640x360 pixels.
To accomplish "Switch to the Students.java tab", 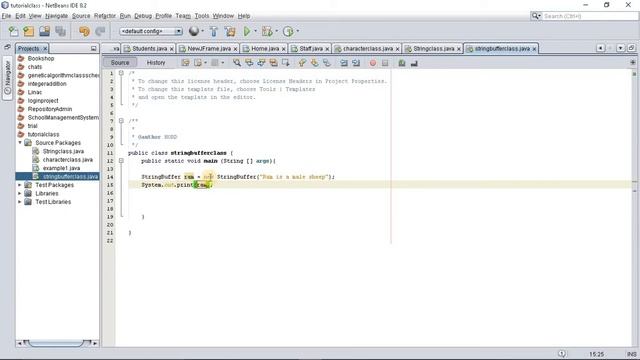I will coord(149,49).
